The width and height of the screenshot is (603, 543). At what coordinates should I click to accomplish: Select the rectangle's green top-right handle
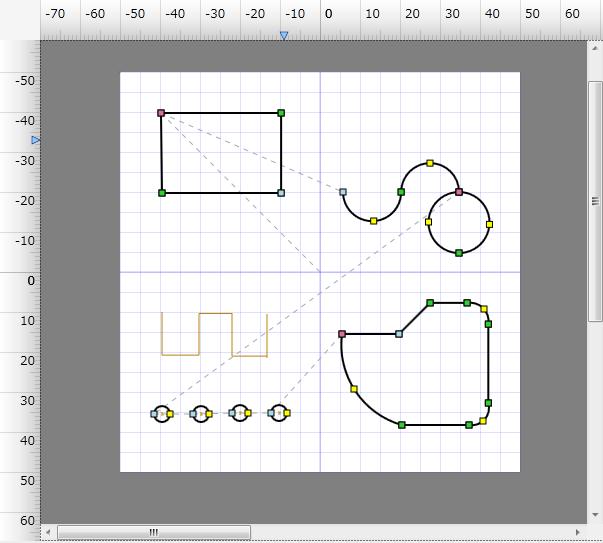point(281,113)
